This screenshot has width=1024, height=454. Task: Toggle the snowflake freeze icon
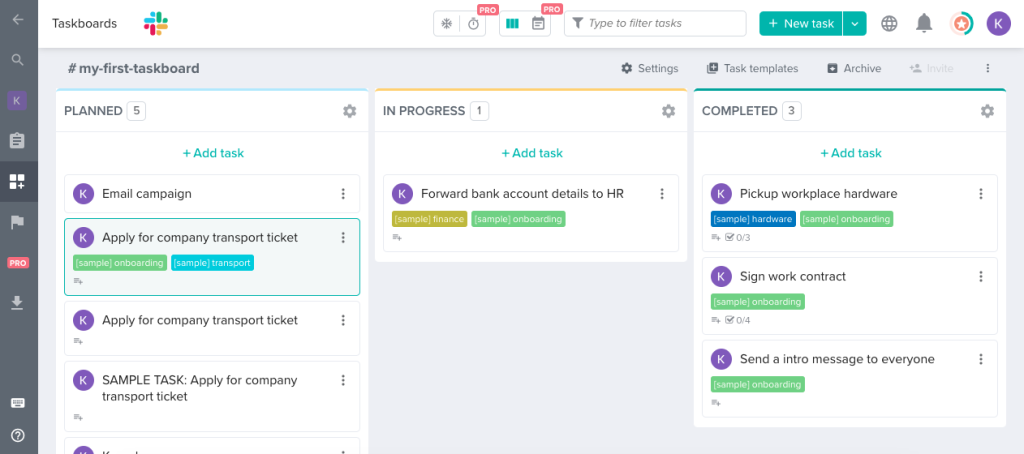click(447, 24)
